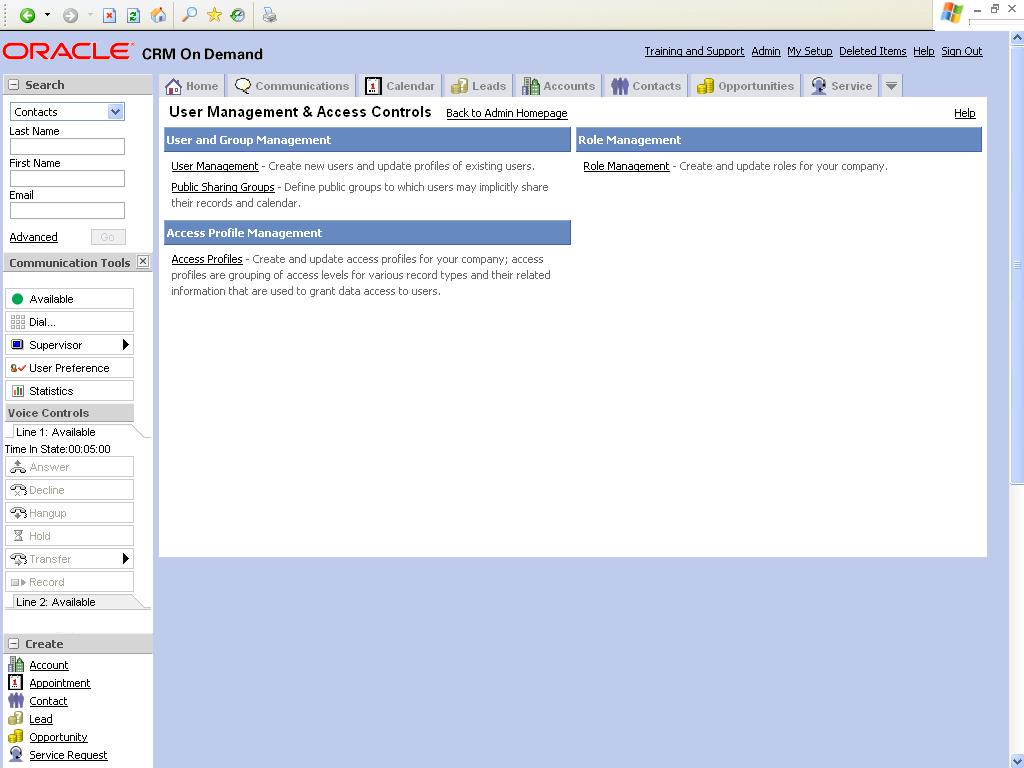This screenshot has width=1024, height=768.
Task: Click the Opportunity coins icon under Create
Action: [x=16, y=737]
